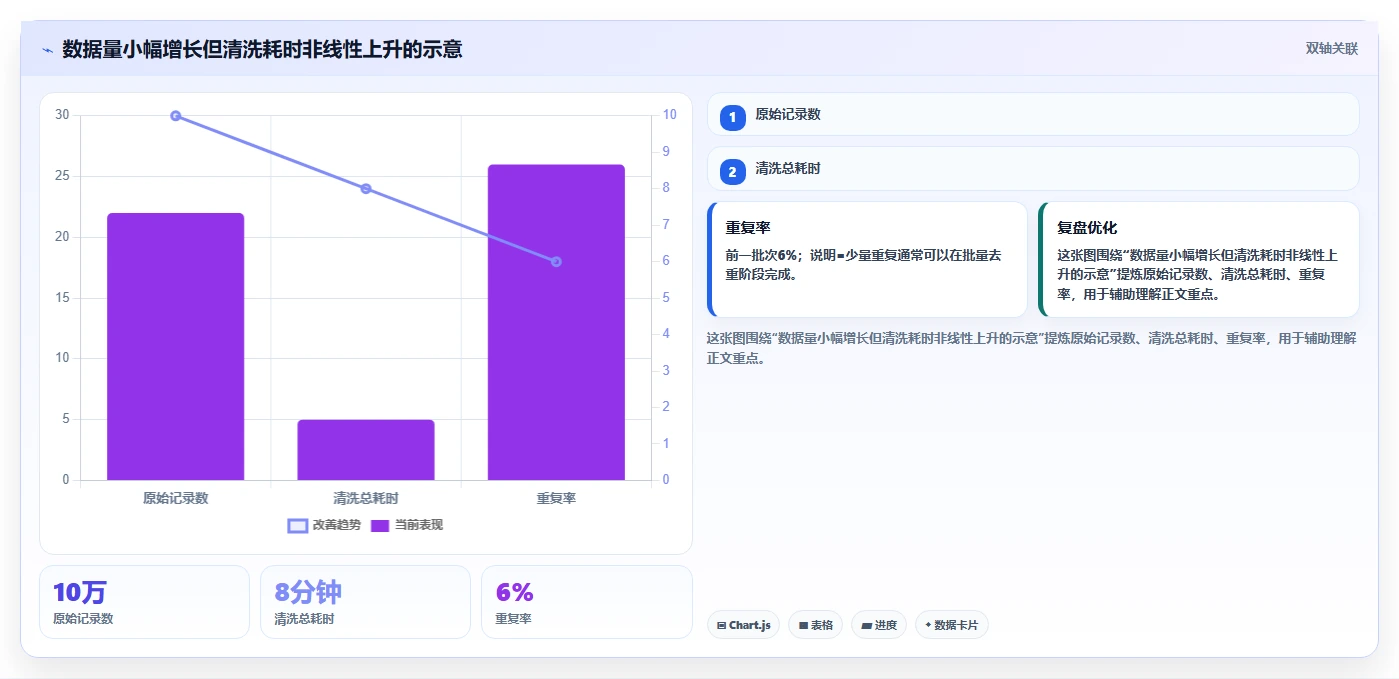This screenshot has width=1399, height=679.
Task: Toggle the 当前表现 legend item
Action: pos(407,525)
